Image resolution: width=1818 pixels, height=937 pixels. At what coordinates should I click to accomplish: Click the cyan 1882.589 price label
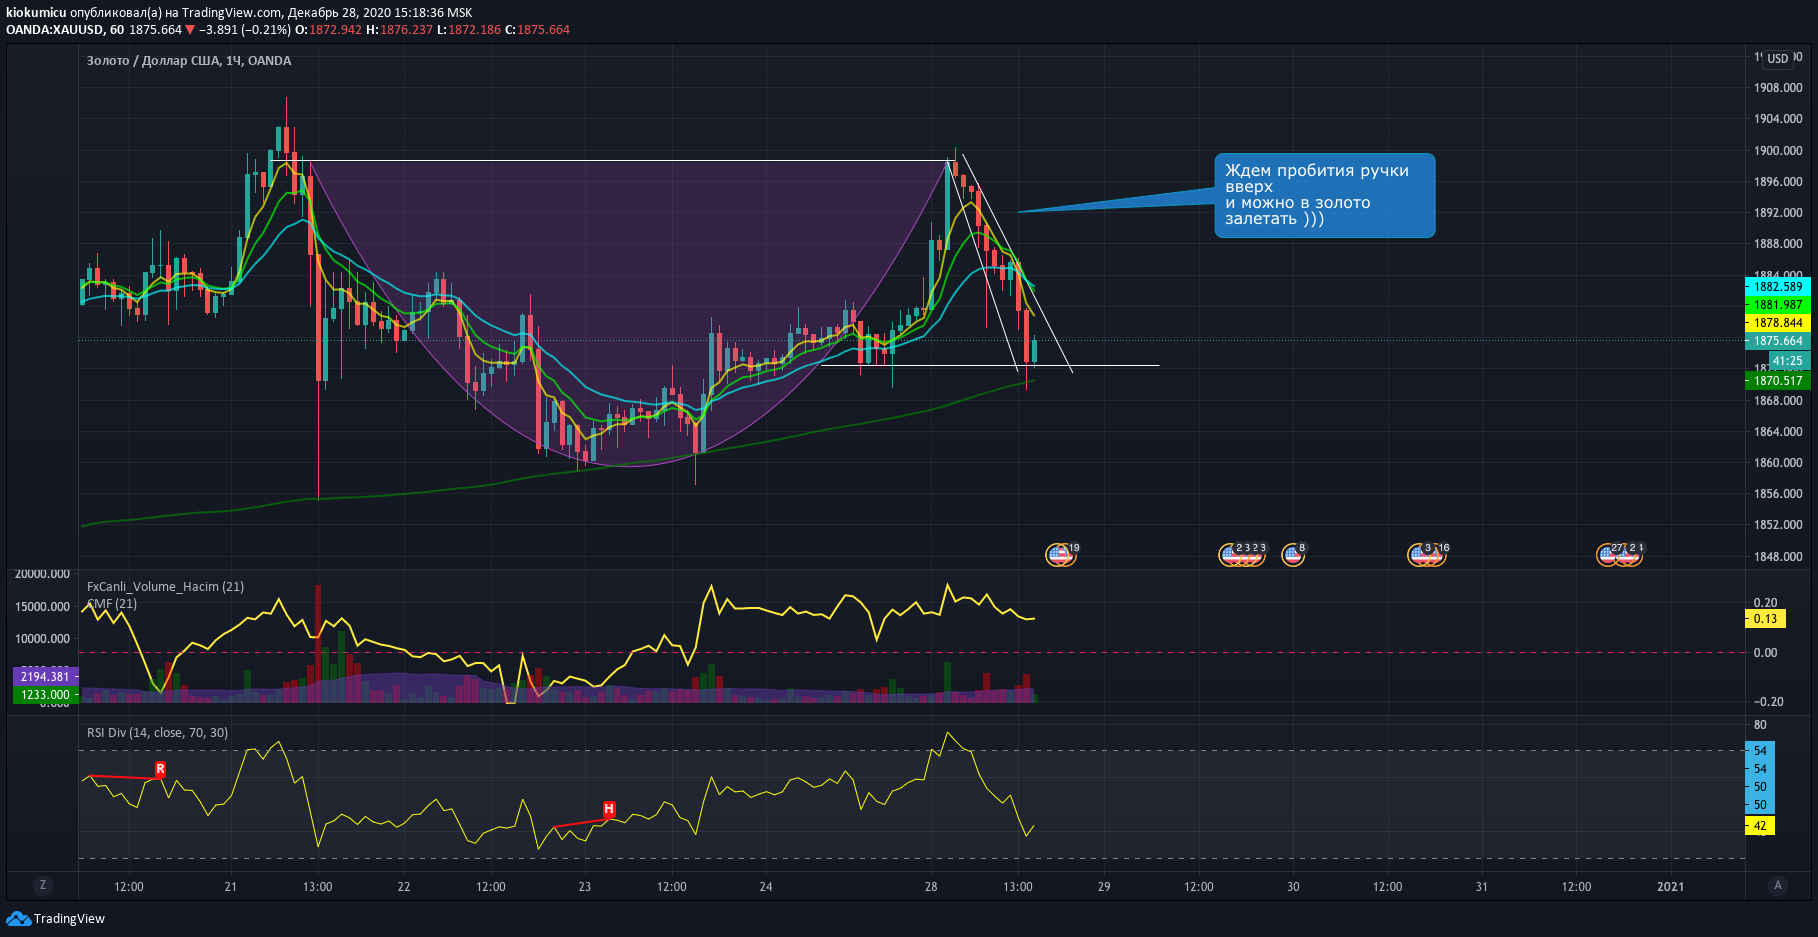tap(1778, 287)
